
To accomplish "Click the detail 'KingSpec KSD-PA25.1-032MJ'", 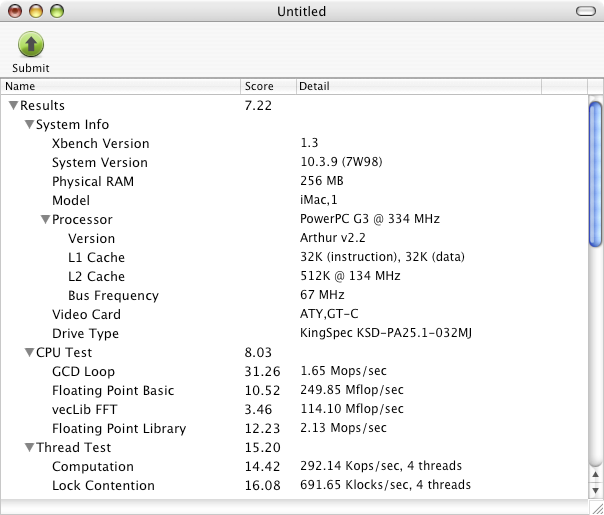I will tap(386, 333).
